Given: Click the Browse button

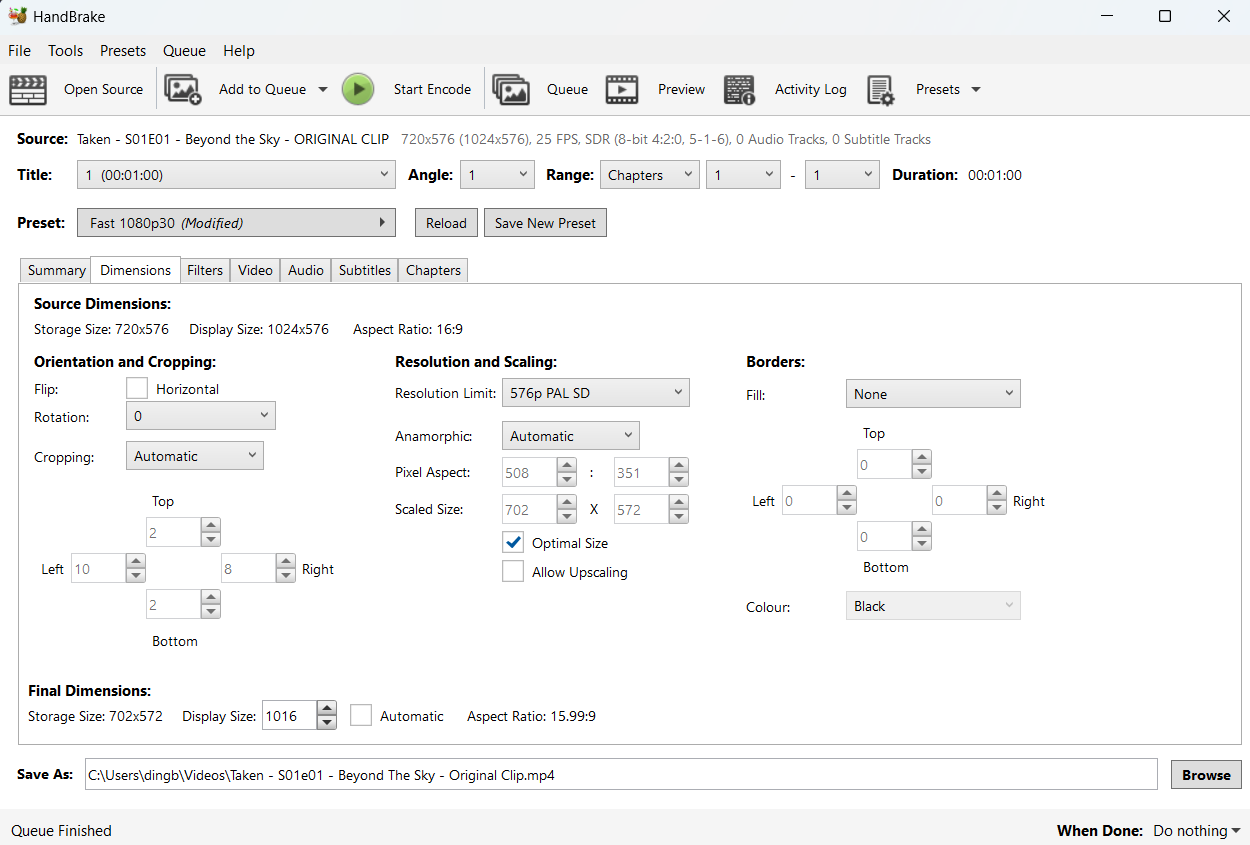Looking at the screenshot, I should tap(1206, 775).
